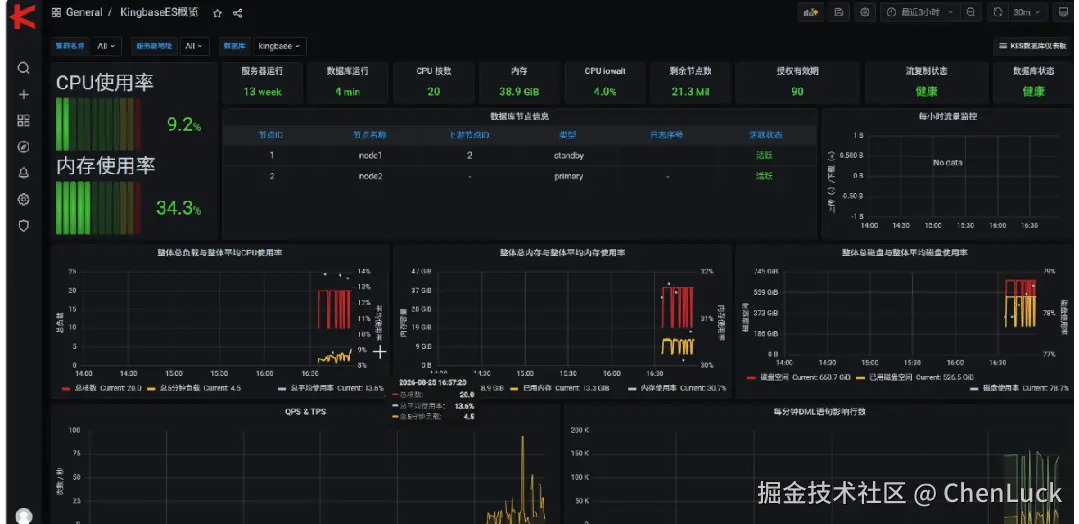Image resolution: width=1079 pixels, height=524 pixels.
Task: Click the node1 cell in node table
Action: (x=370, y=156)
